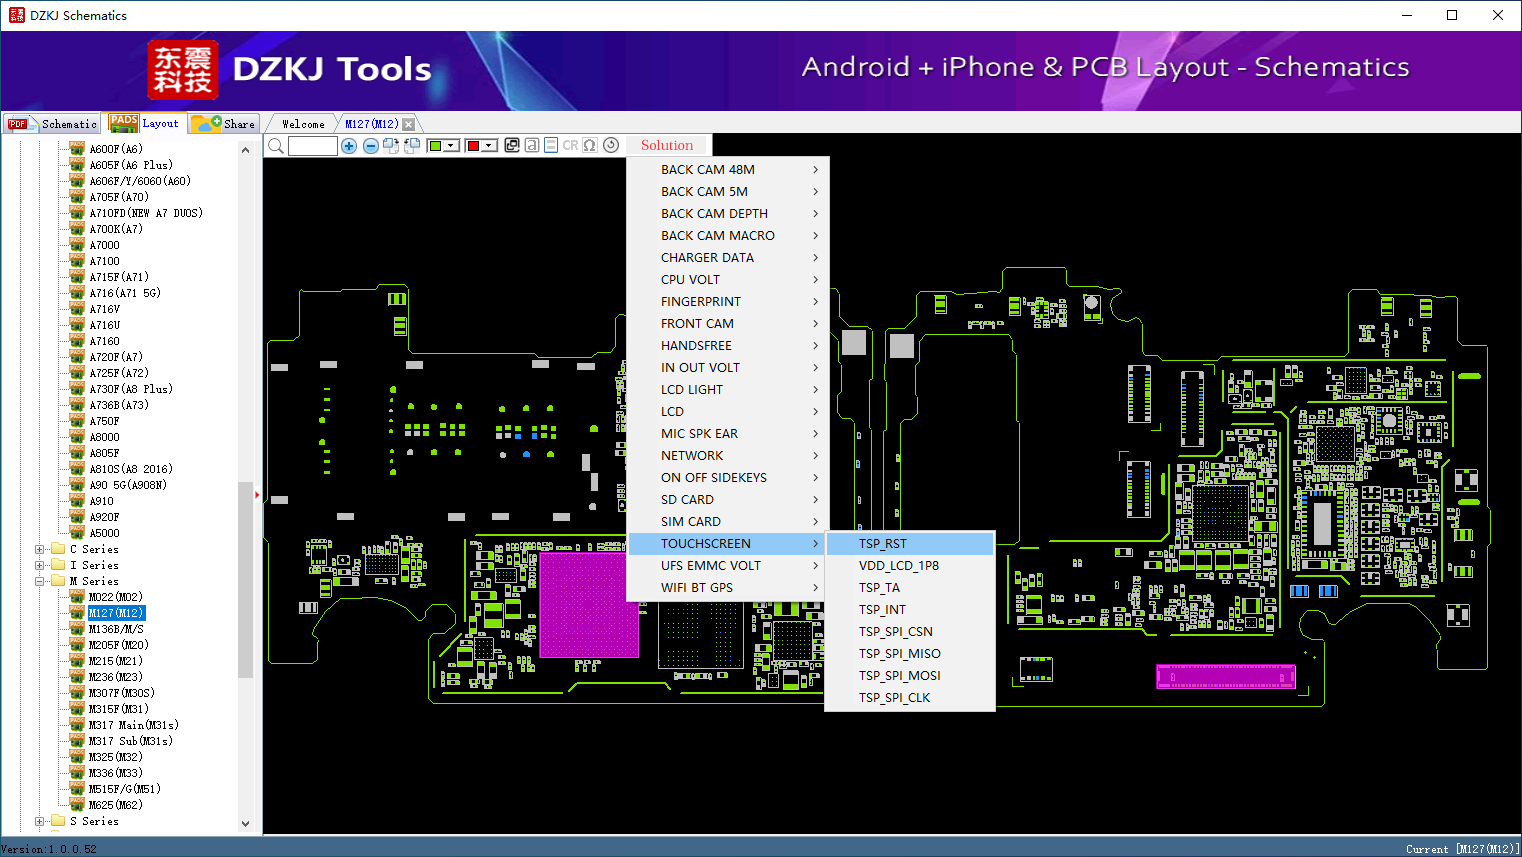The width and height of the screenshot is (1522, 857).
Task: Click the blue zoom out minus icon
Action: click(x=371, y=146)
